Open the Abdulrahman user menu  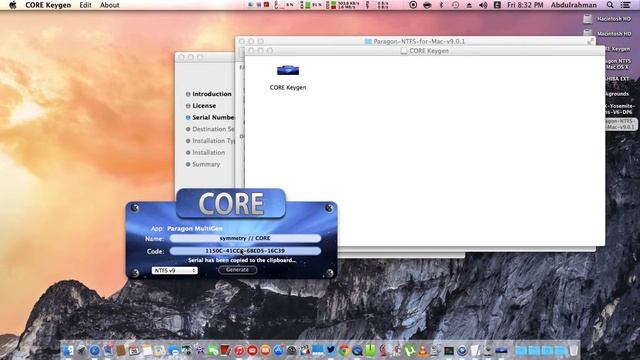[573, 5]
